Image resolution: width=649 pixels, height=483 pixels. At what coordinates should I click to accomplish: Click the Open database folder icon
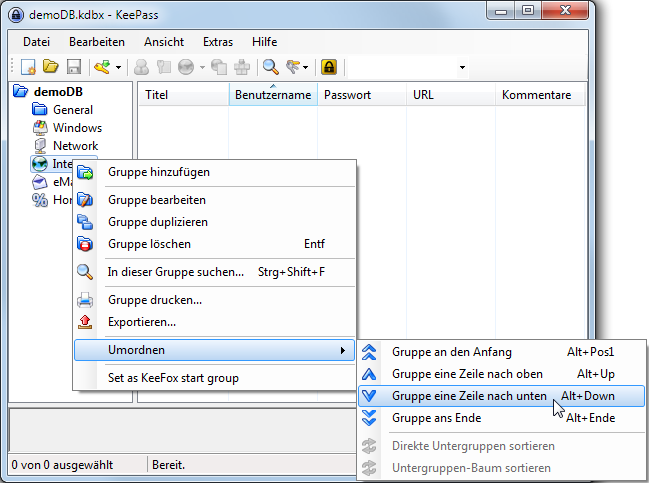coord(51,68)
